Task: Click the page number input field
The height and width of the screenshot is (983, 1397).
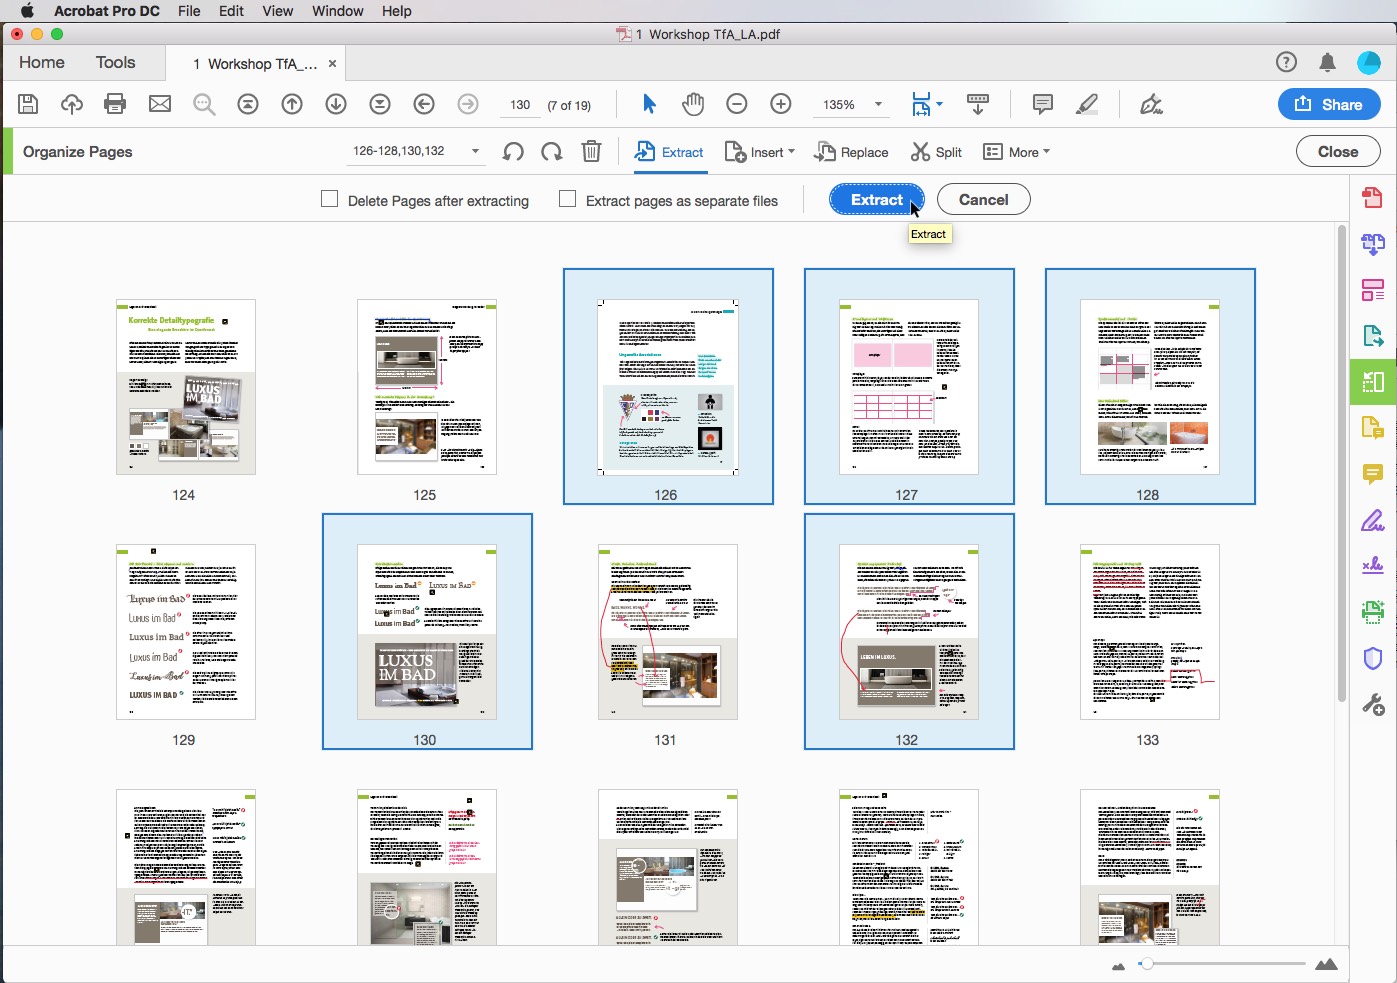Action: [x=520, y=104]
